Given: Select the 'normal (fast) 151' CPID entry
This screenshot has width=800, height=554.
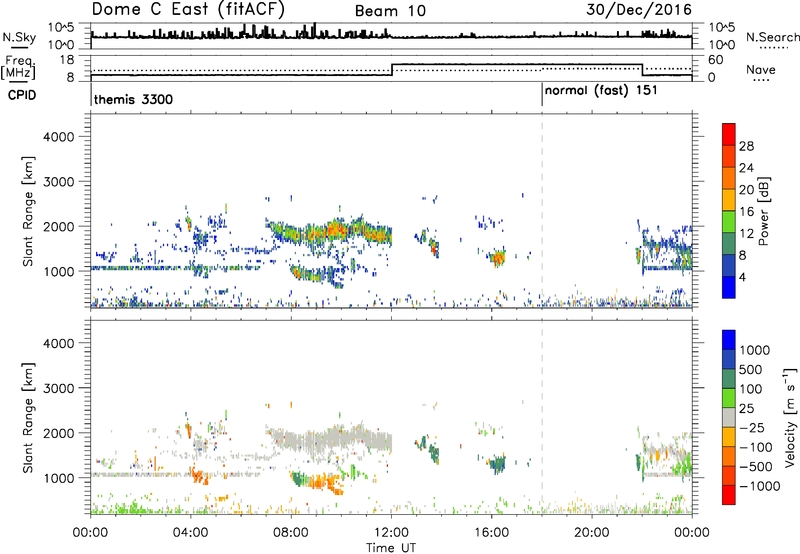Looking at the screenshot, I should (x=601, y=91).
